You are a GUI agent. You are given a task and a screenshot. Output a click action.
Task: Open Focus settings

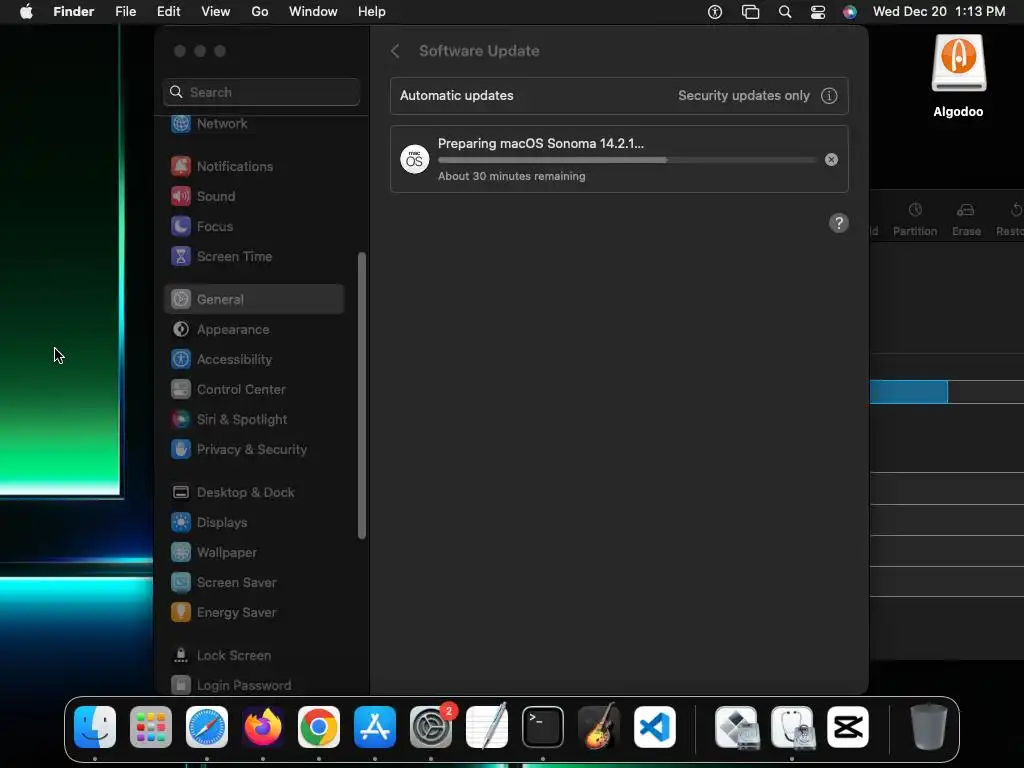click(253, 226)
